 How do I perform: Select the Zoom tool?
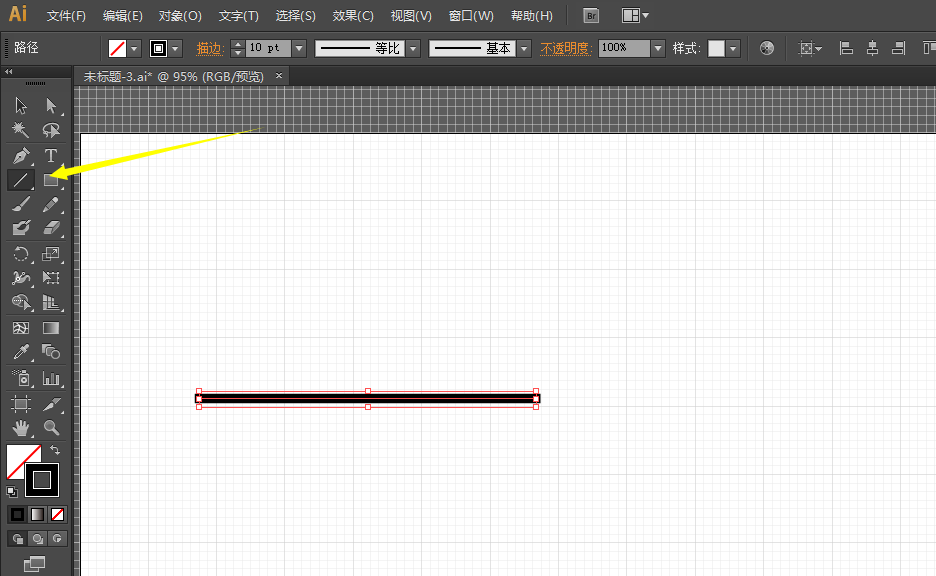coord(51,428)
